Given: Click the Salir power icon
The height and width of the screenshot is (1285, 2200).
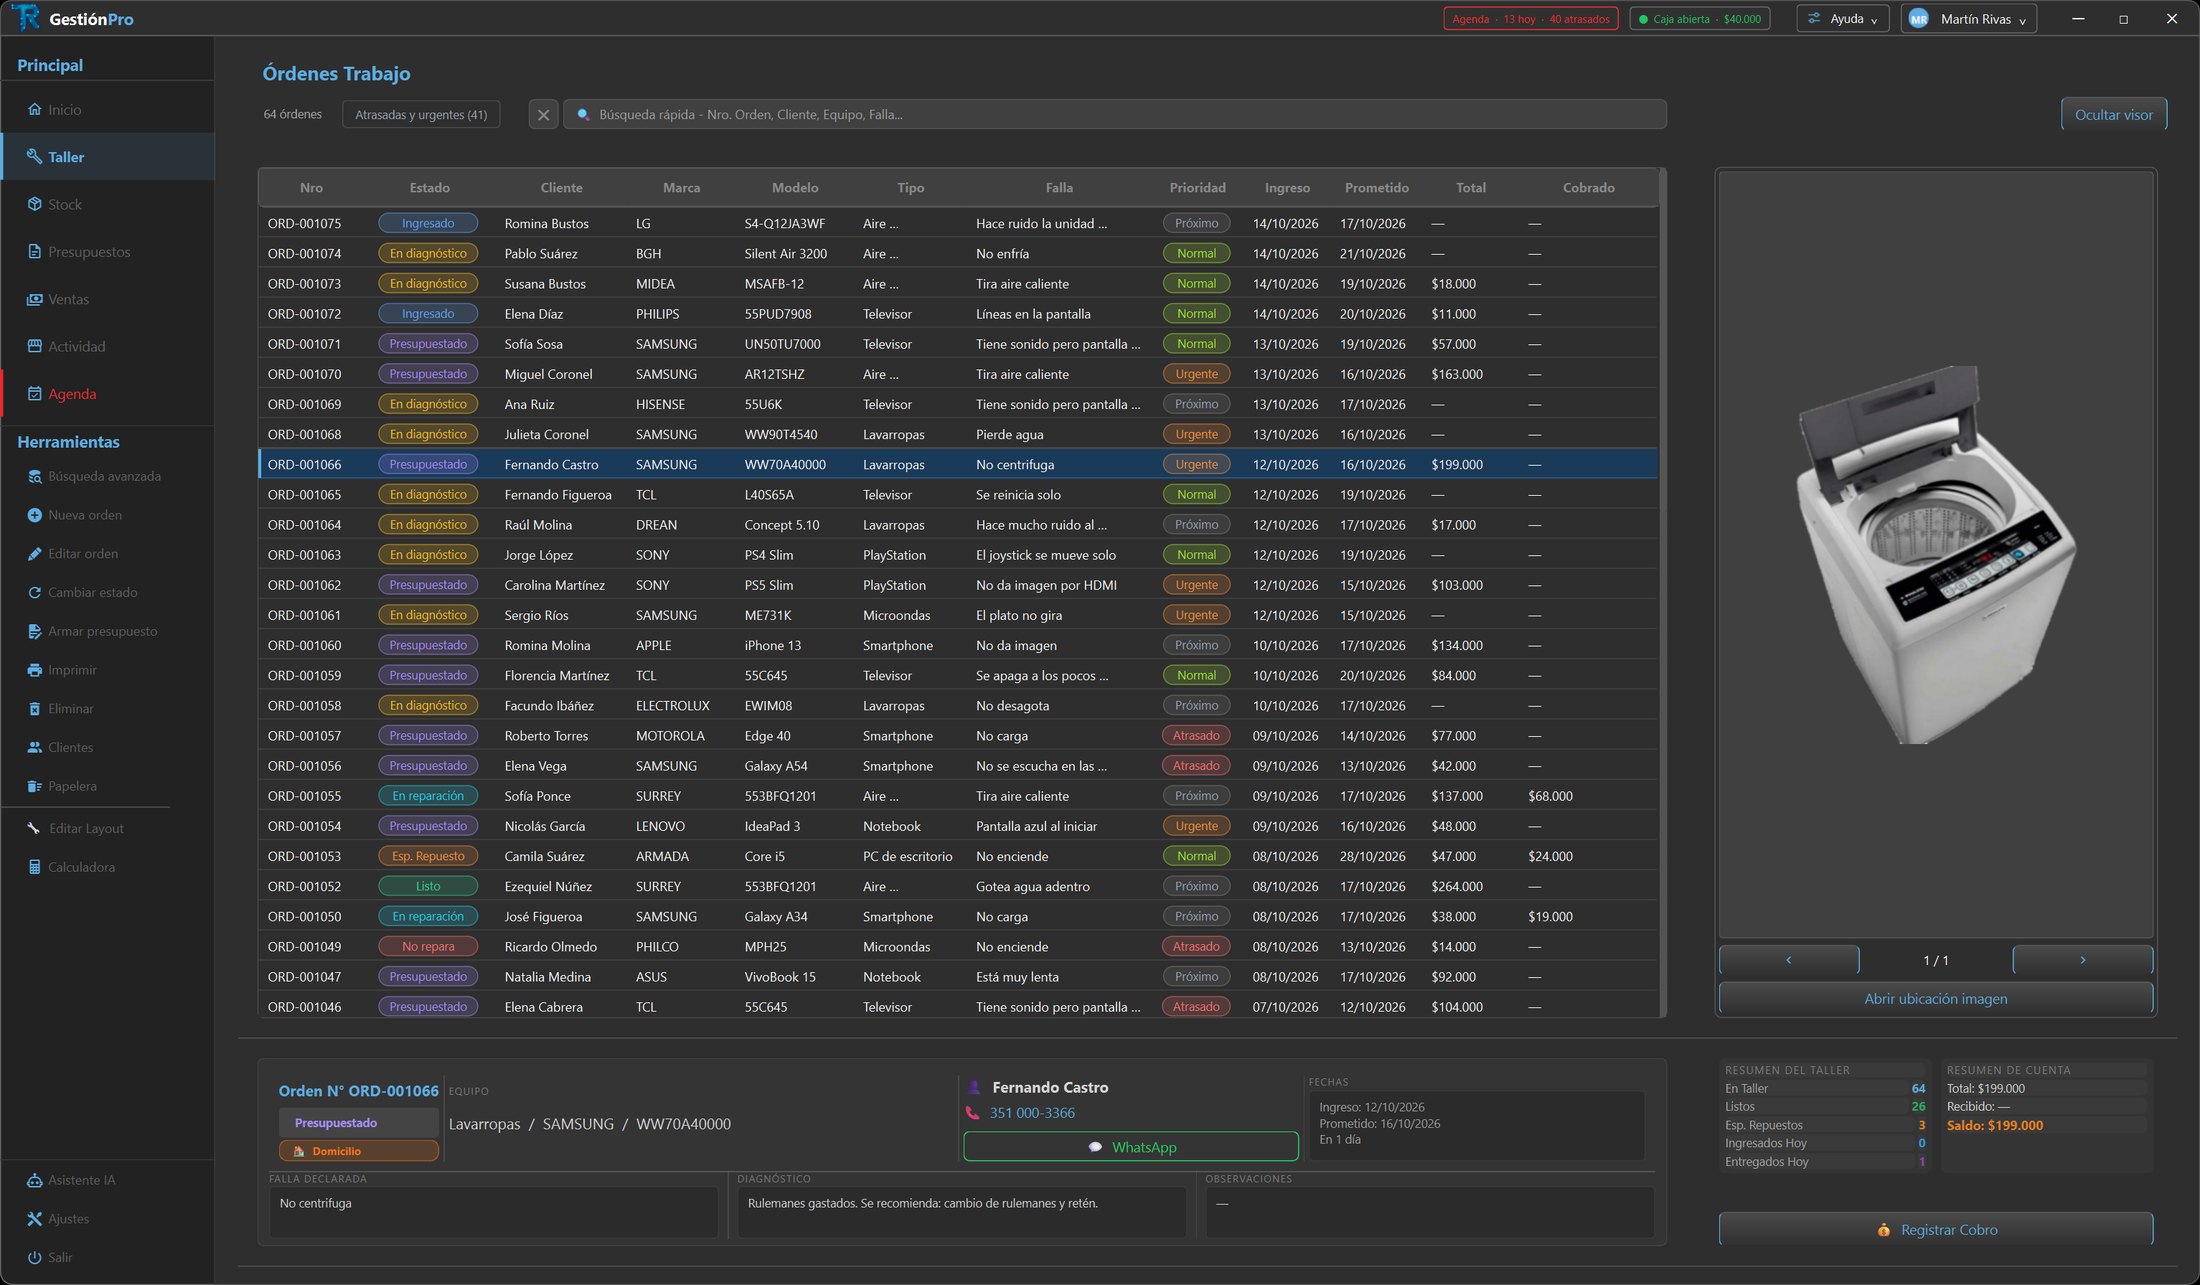Looking at the screenshot, I should point(34,1257).
